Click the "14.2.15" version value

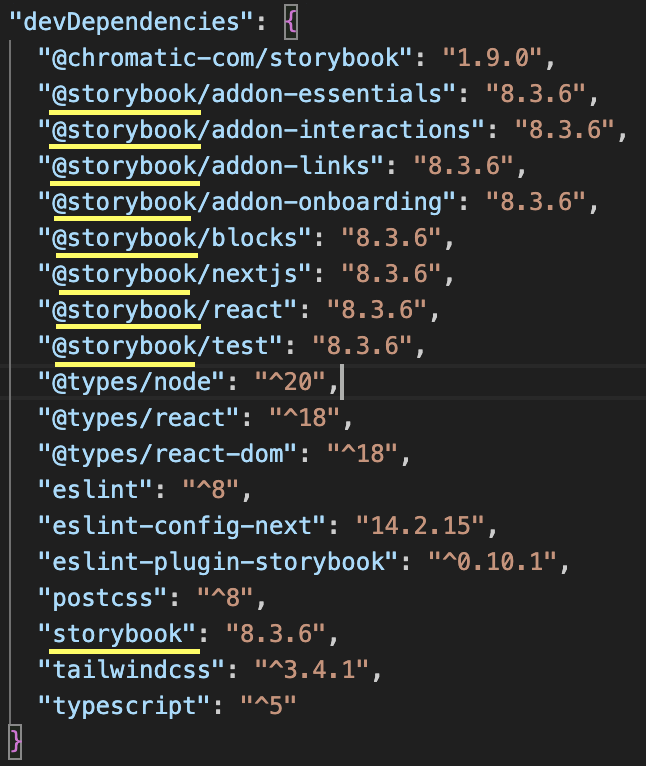point(420,526)
